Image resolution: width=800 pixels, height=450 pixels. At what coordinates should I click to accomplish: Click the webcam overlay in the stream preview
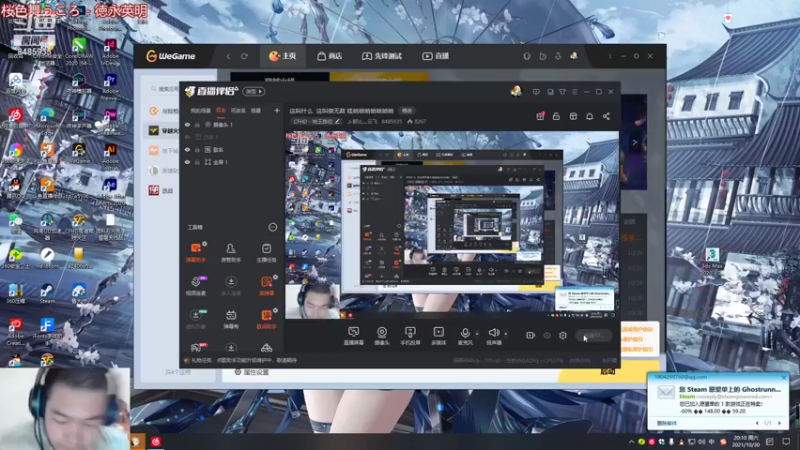coord(312,301)
